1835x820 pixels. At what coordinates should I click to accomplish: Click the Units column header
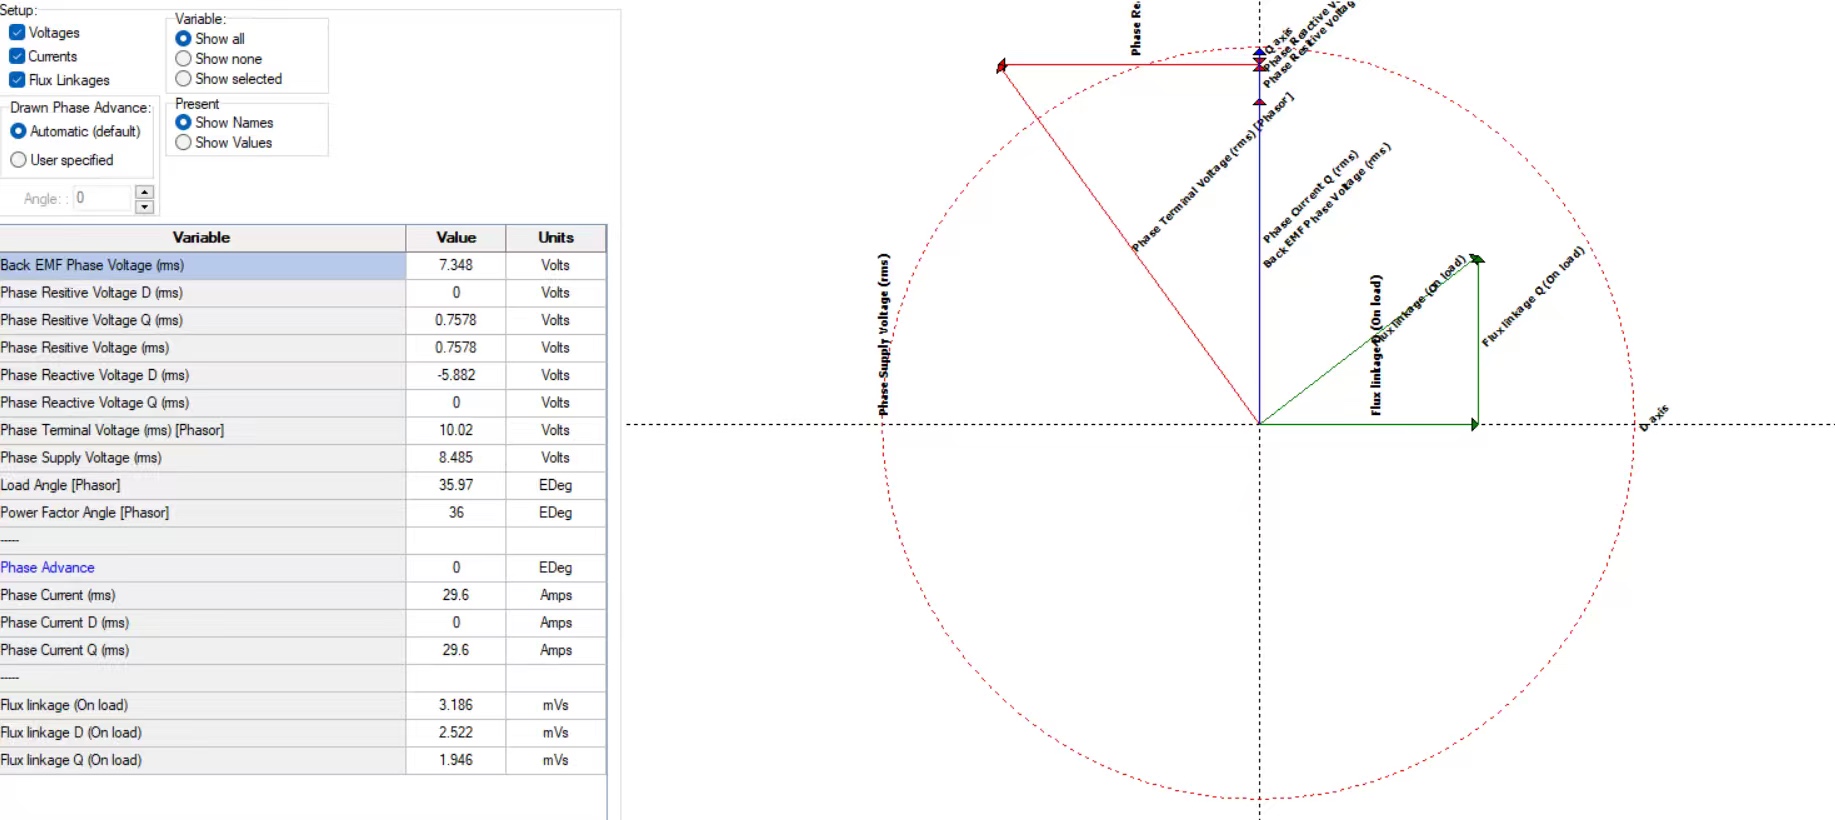pos(555,238)
